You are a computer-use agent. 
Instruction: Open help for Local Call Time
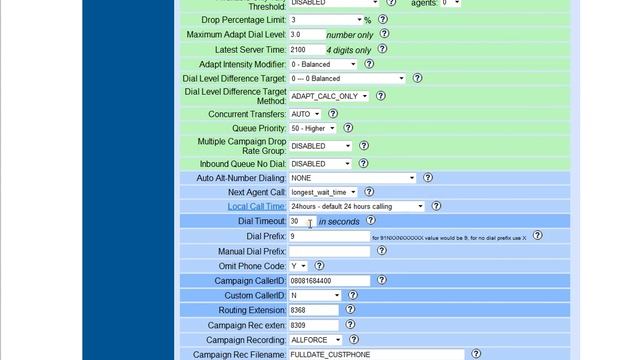click(436, 206)
